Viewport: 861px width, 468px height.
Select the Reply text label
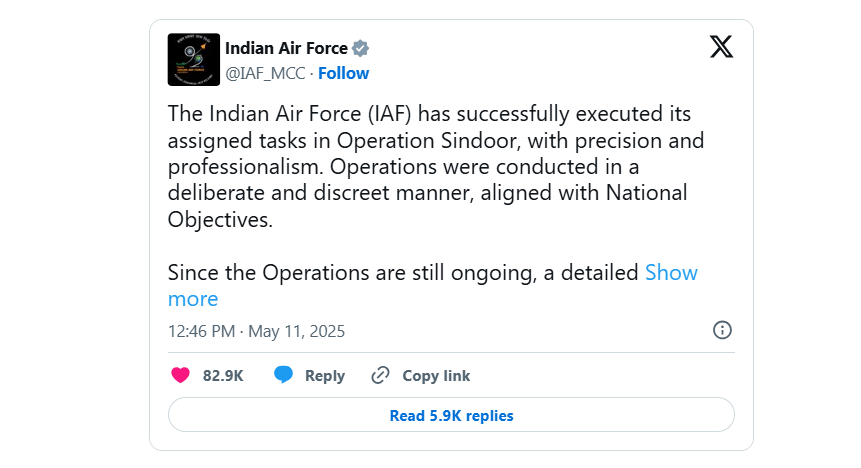click(x=325, y=376)
